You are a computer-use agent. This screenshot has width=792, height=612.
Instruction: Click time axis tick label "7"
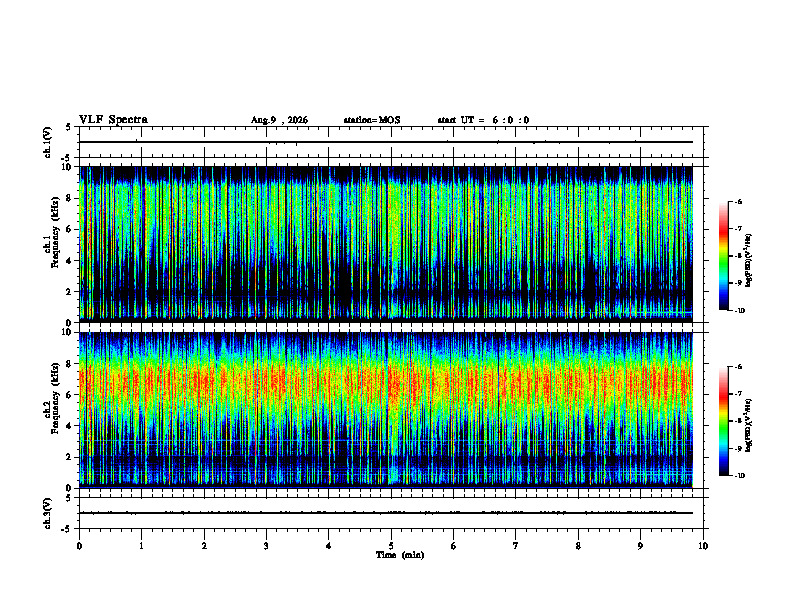(516, 546)
